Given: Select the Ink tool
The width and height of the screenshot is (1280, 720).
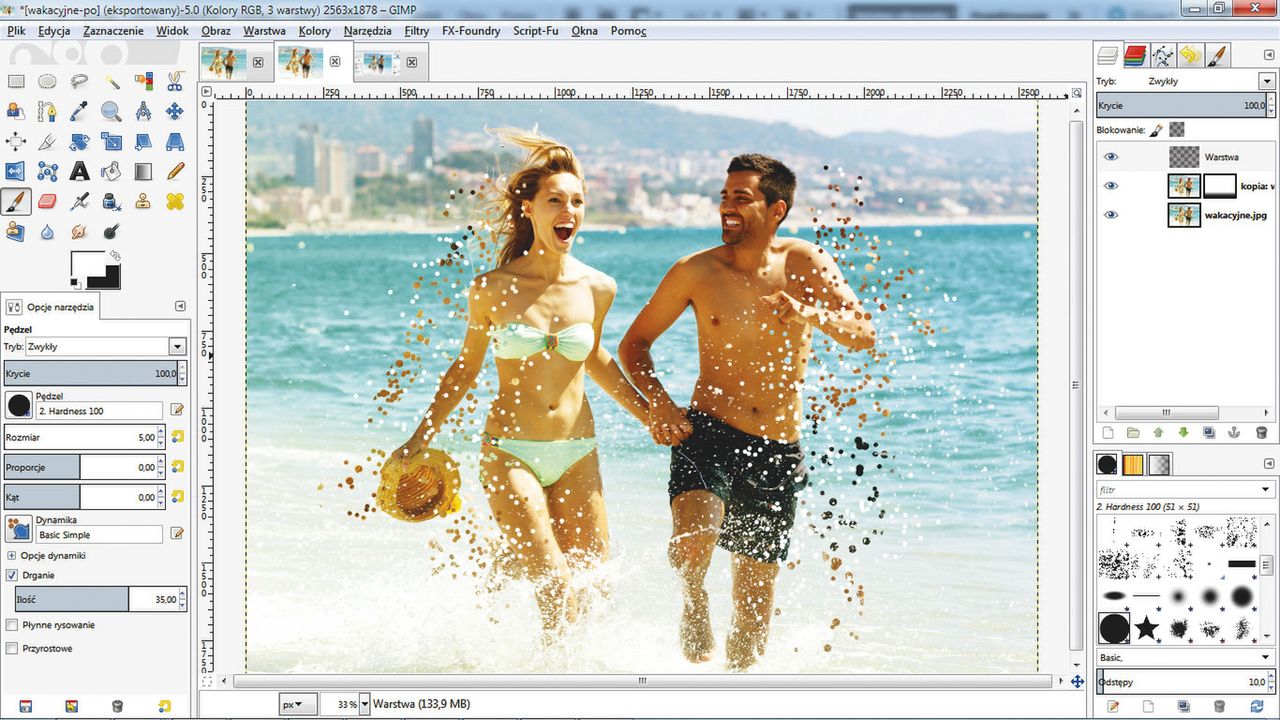Looking at the screenshot, I should tap(112, 201).
